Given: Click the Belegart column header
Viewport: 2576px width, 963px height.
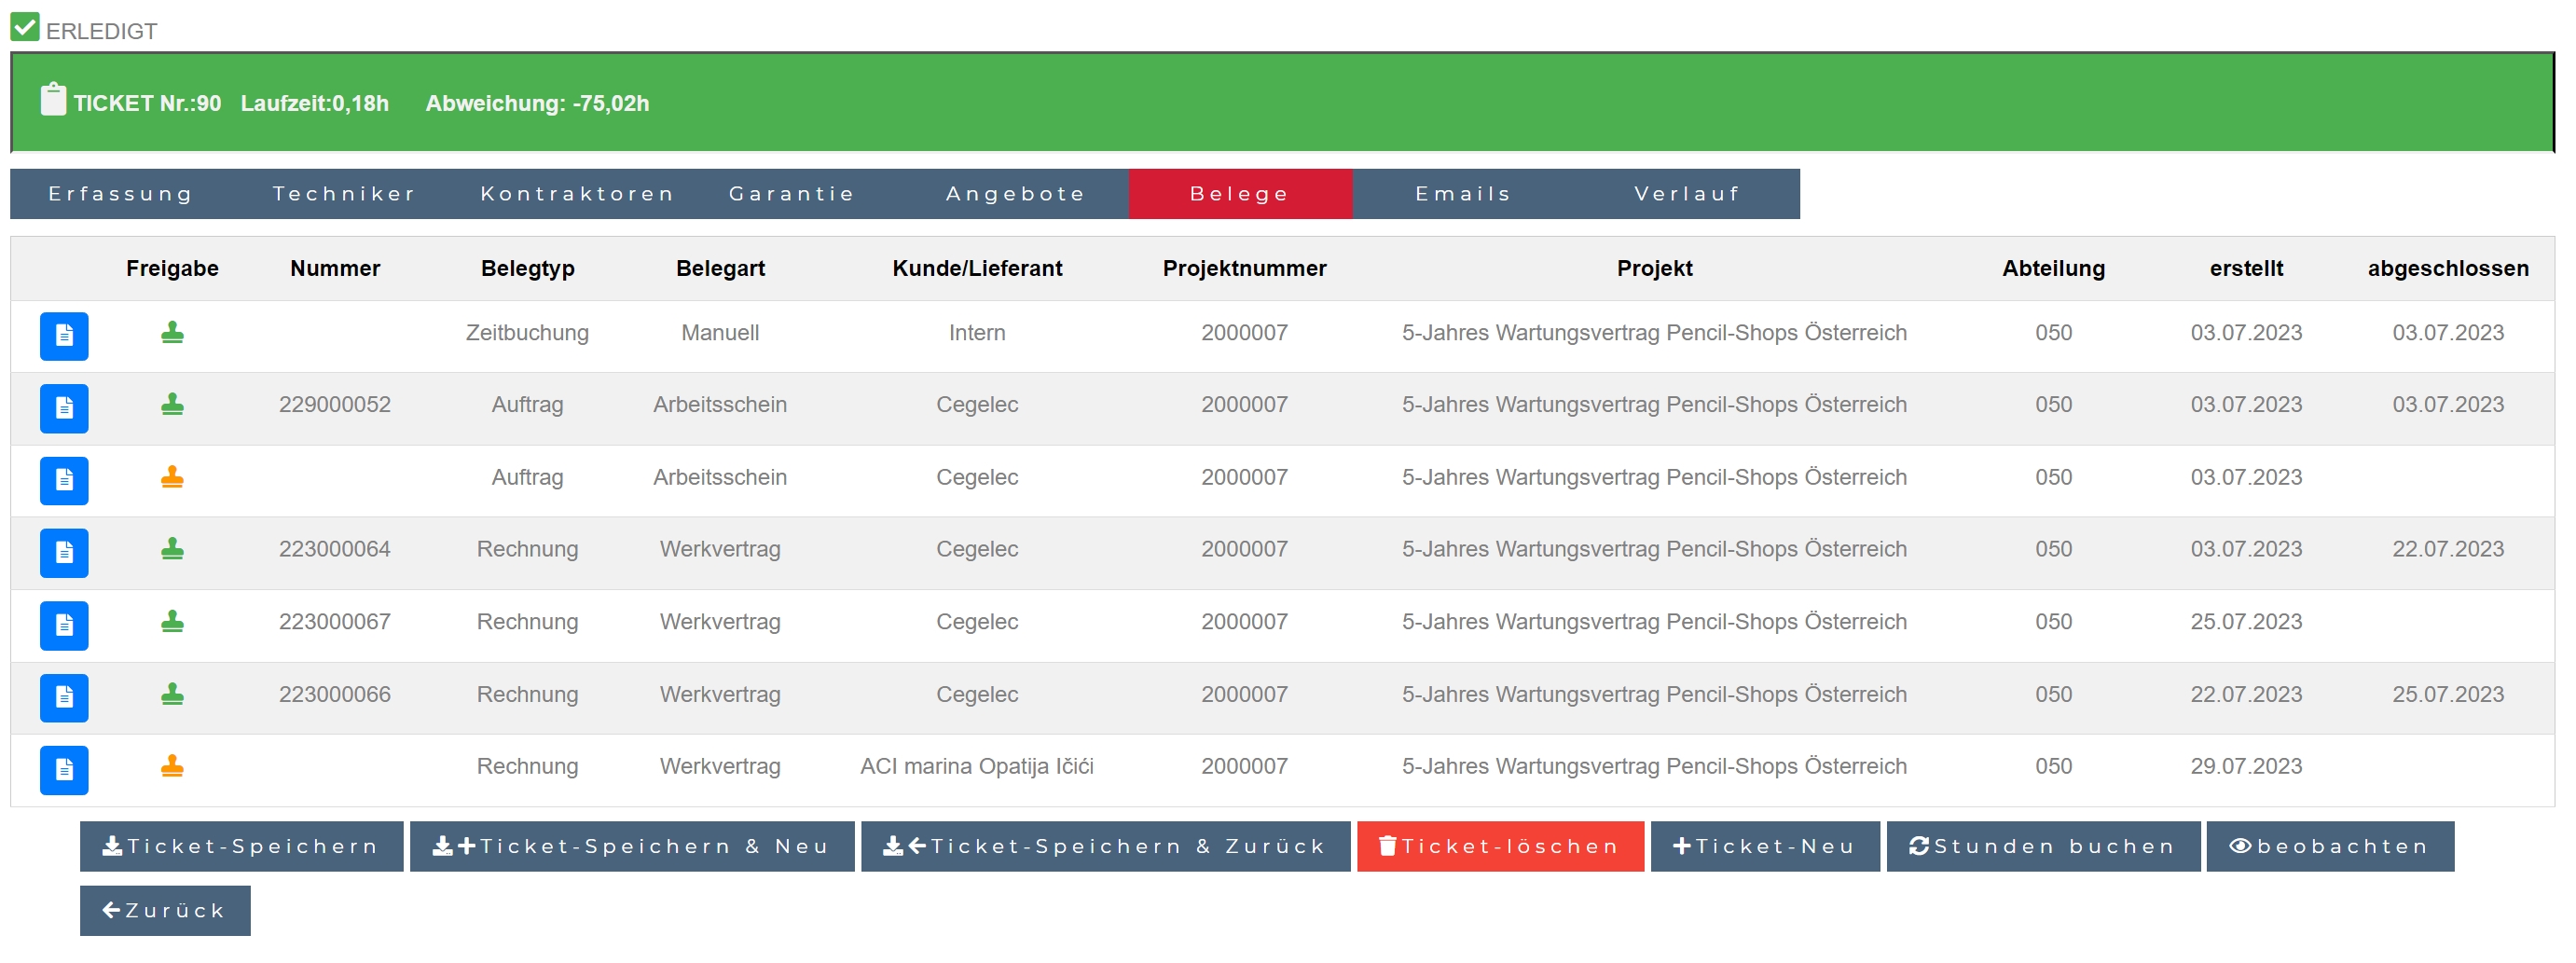Looking at the screenshot, I should [x=720, y=268].
